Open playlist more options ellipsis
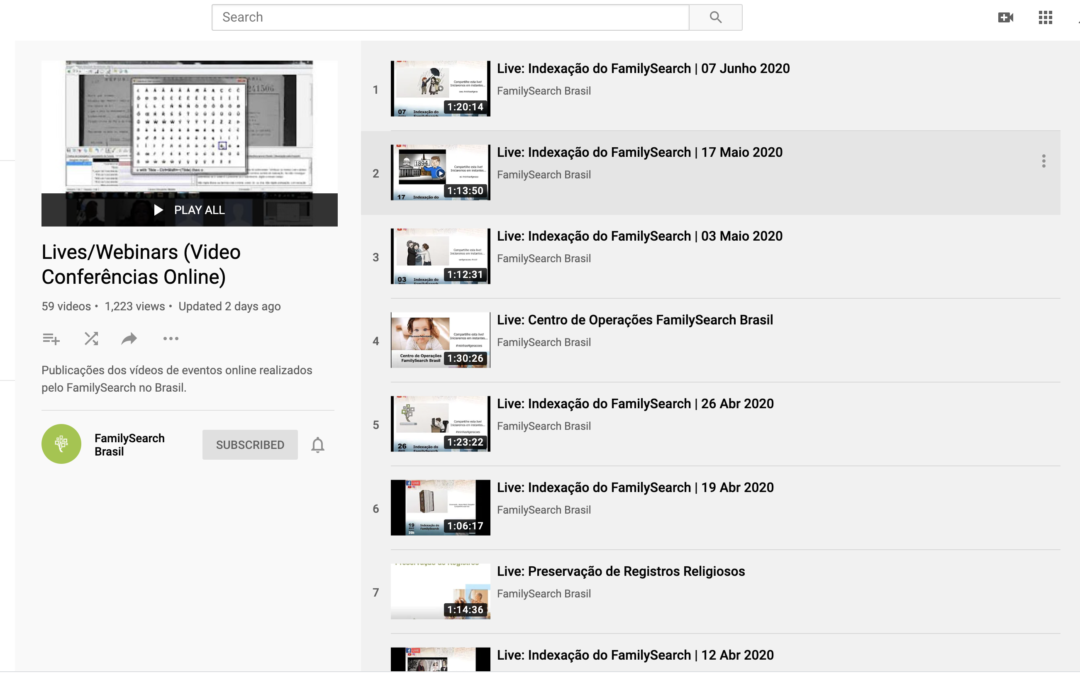 [171, 338]
